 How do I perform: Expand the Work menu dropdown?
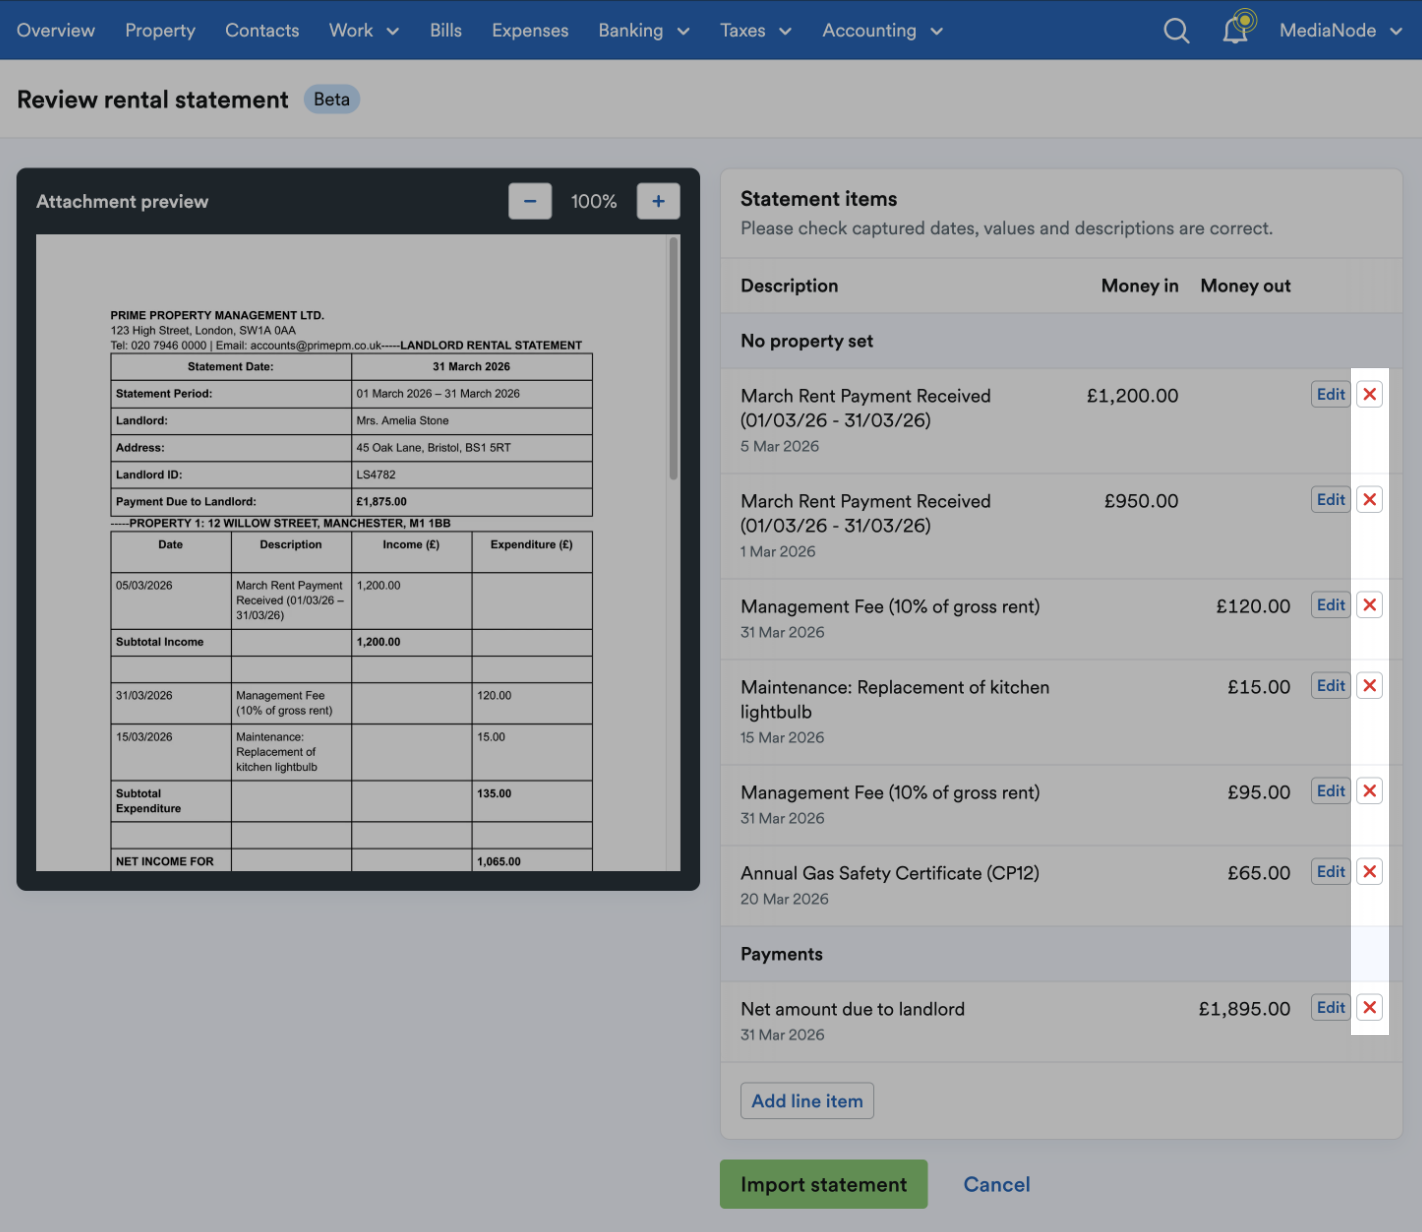click(x=364, y=30)
